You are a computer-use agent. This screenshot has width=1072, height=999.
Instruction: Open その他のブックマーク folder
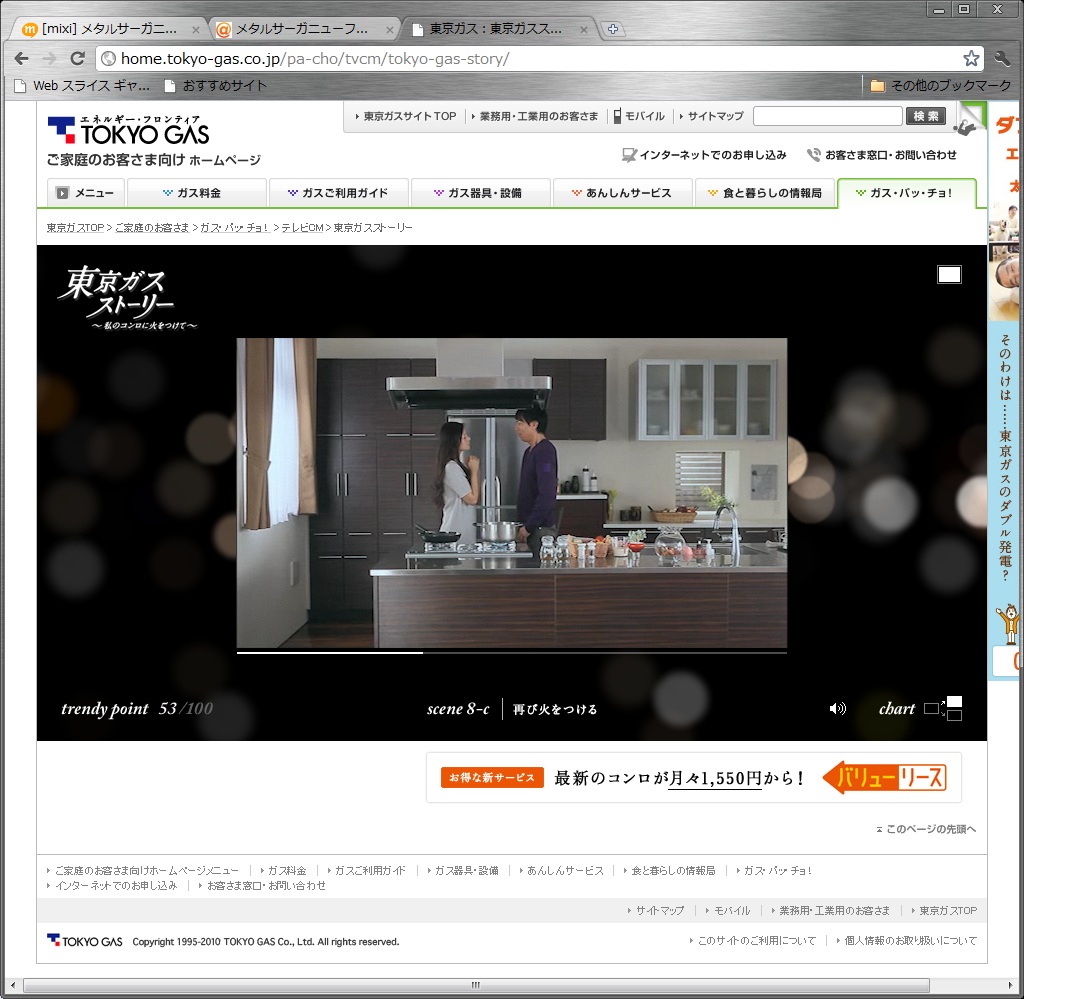click(941, 85)
